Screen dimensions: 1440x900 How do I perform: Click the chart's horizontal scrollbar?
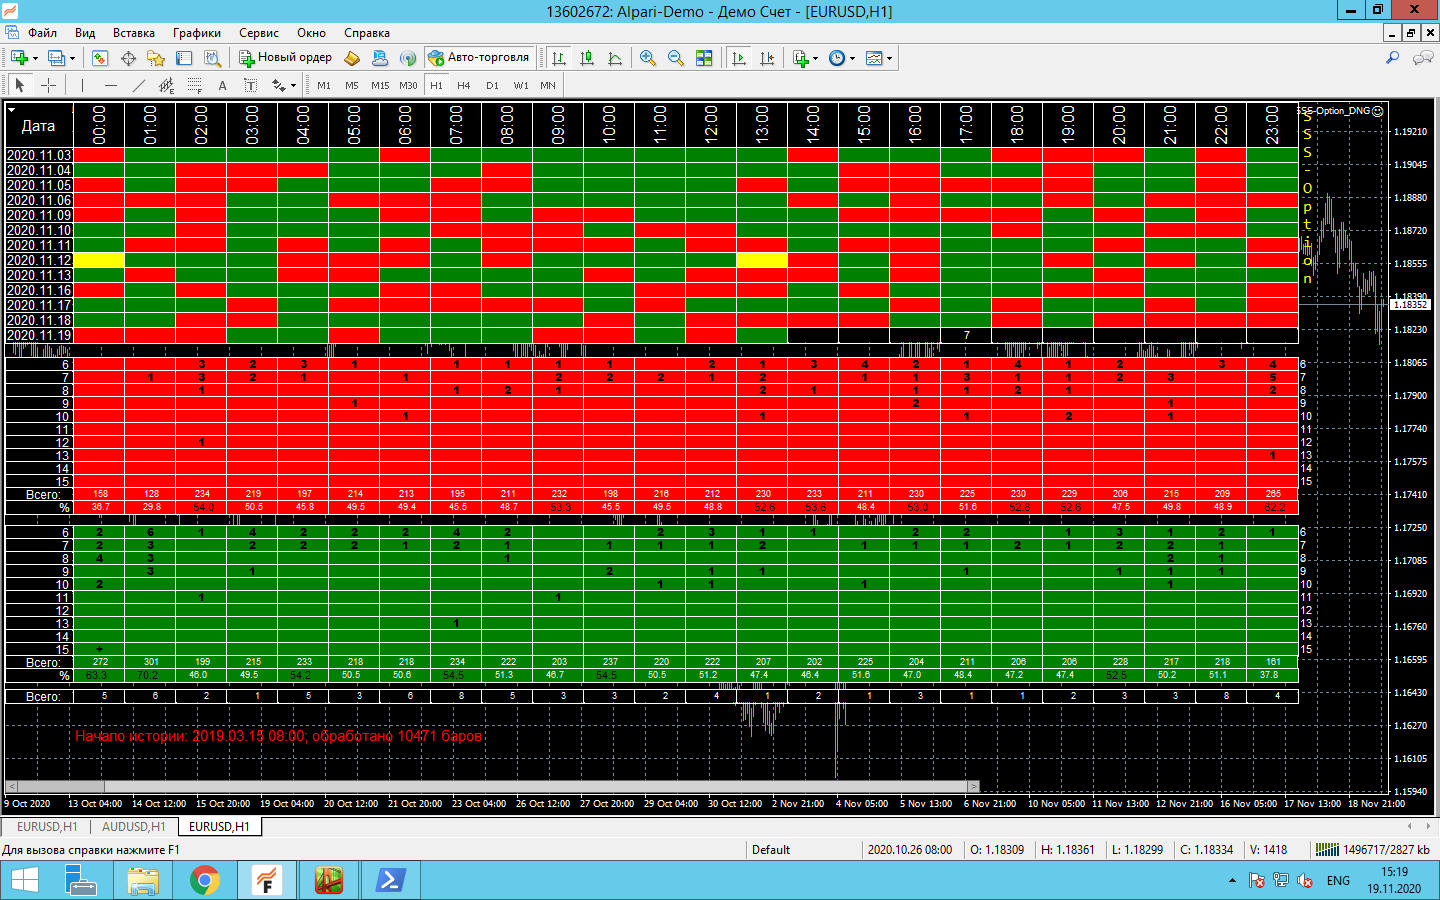click(x=492, y=786)
